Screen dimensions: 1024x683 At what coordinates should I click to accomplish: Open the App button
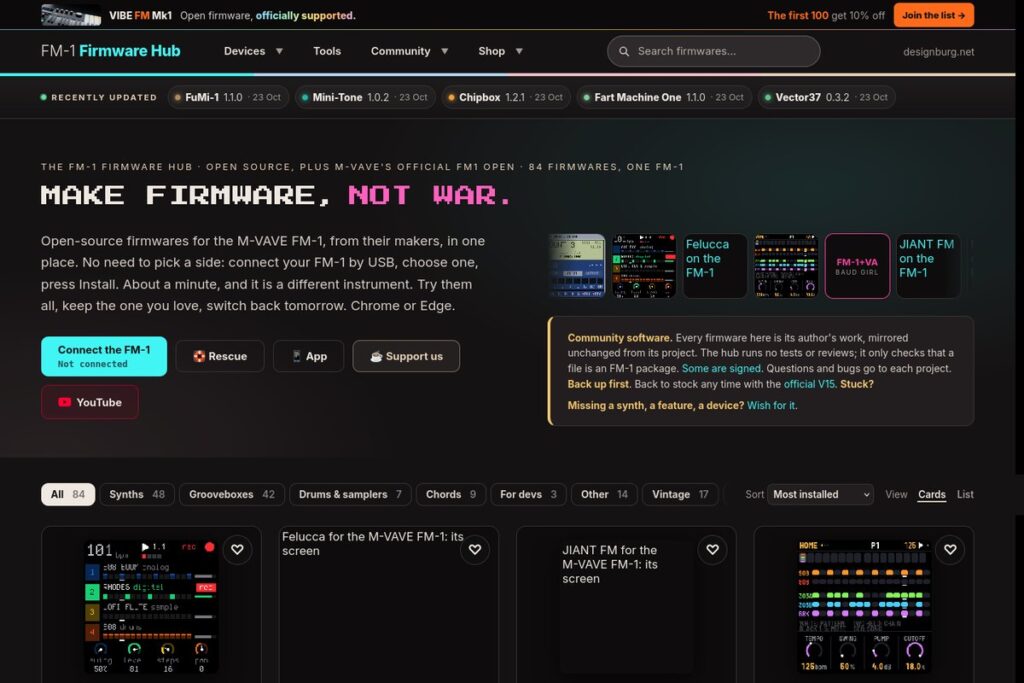click(x=308, y=356)
